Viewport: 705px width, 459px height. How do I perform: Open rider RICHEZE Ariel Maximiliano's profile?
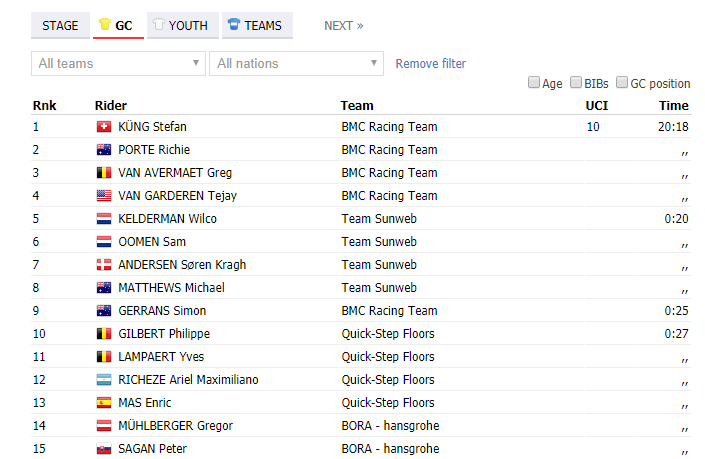click(188, 380)
